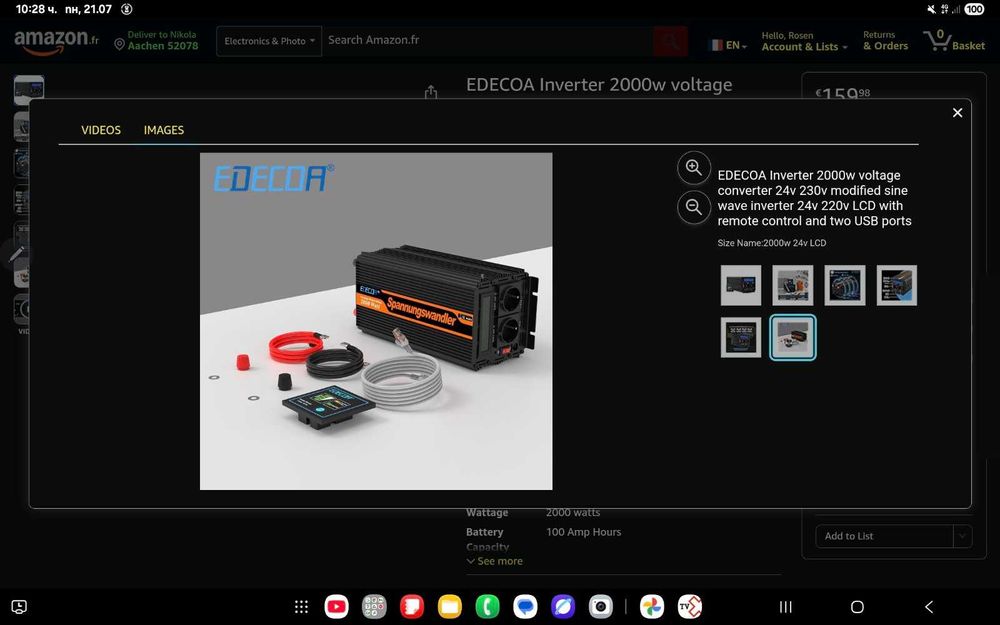
Task: Click the large EDECOA inverter image
Action: pyautogui.click(x=376, y=321)
